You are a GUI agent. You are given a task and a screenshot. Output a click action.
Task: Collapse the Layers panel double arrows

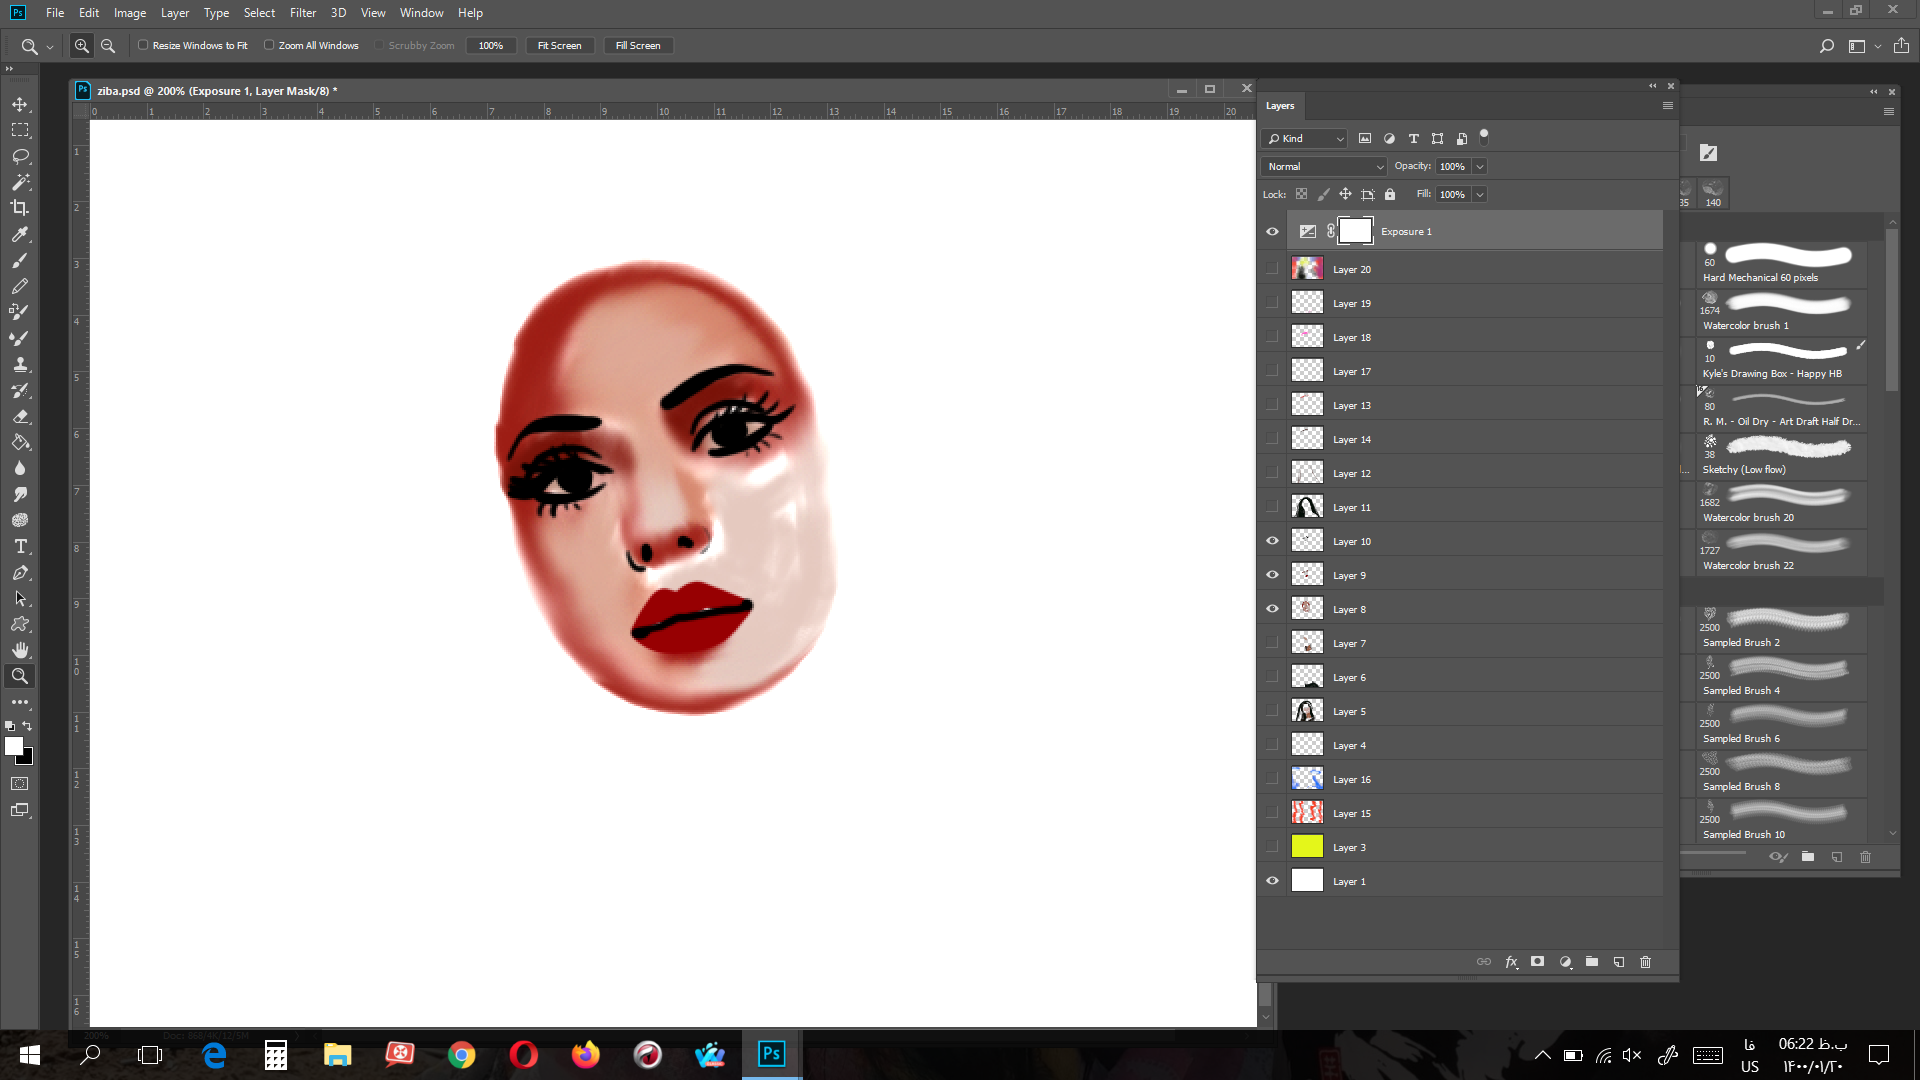point(1653,86)
